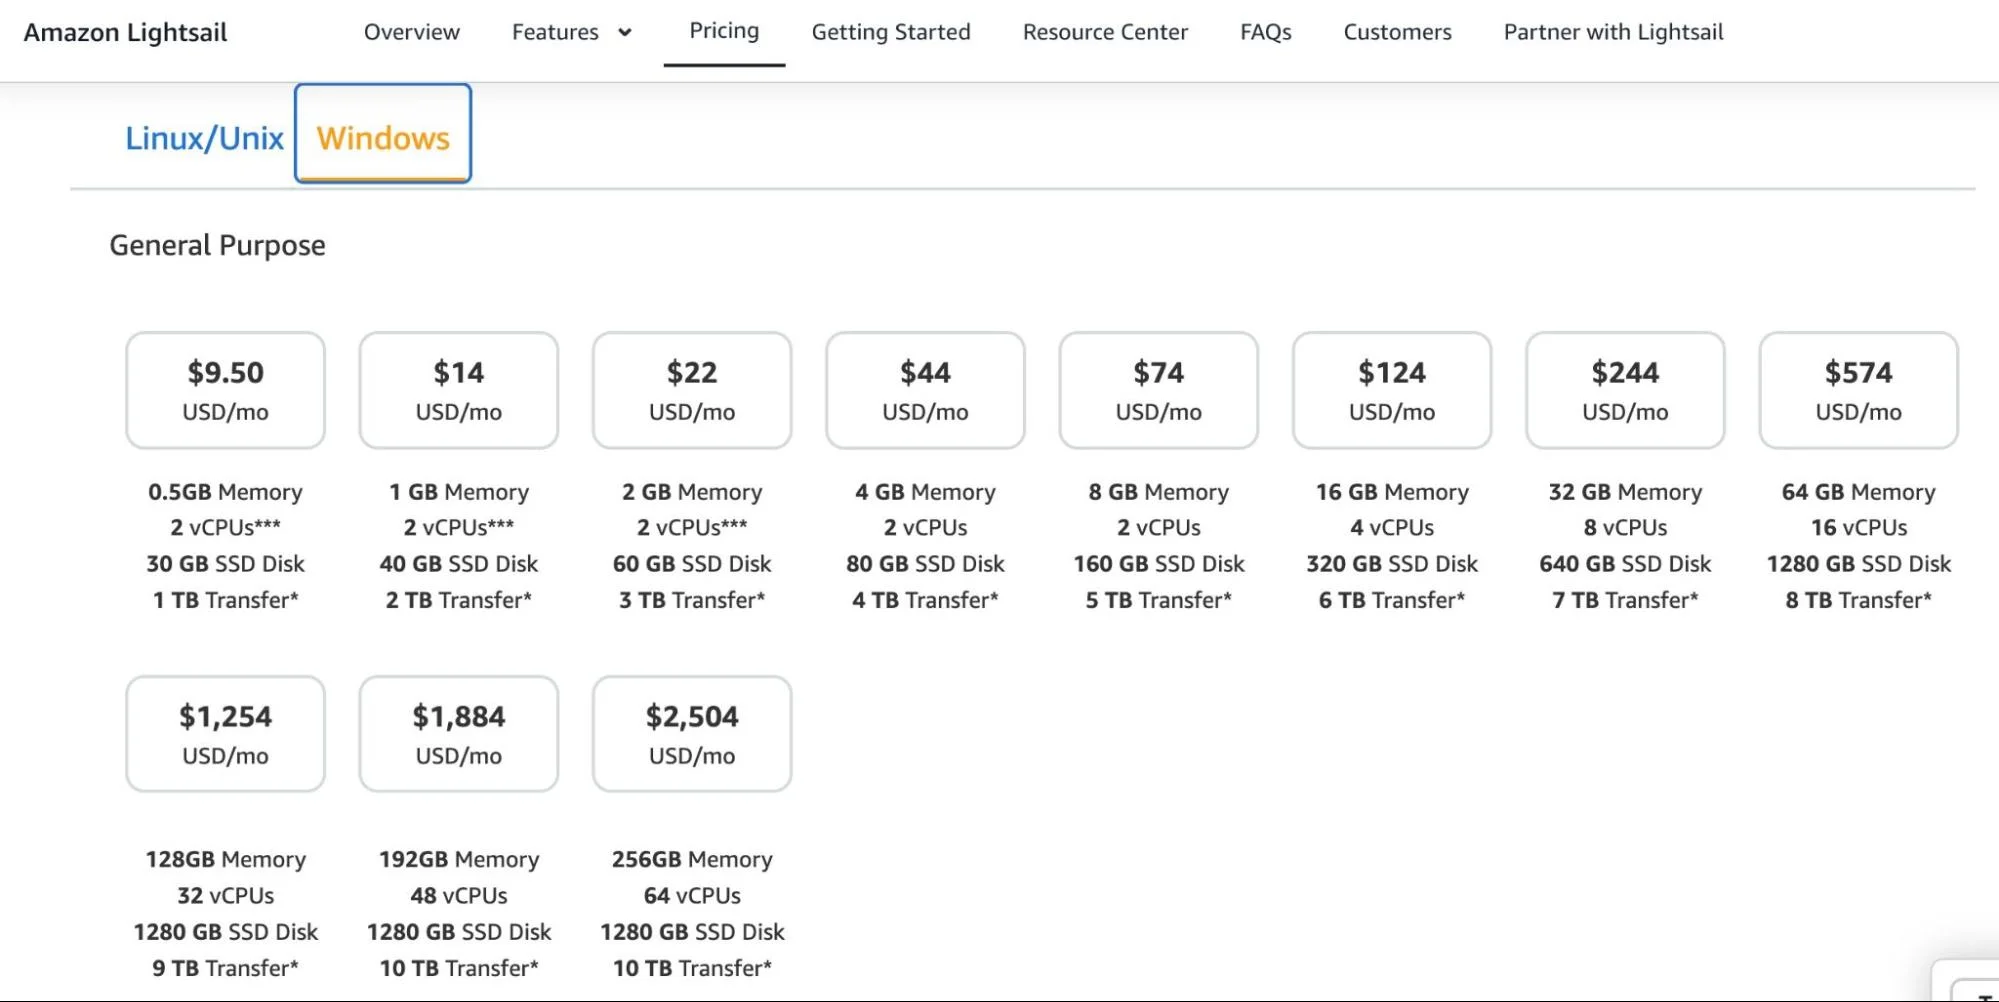Visit the Resource Center link
The width and height of the screenshot is (1999, 1002).
(x=1105, y=32)
